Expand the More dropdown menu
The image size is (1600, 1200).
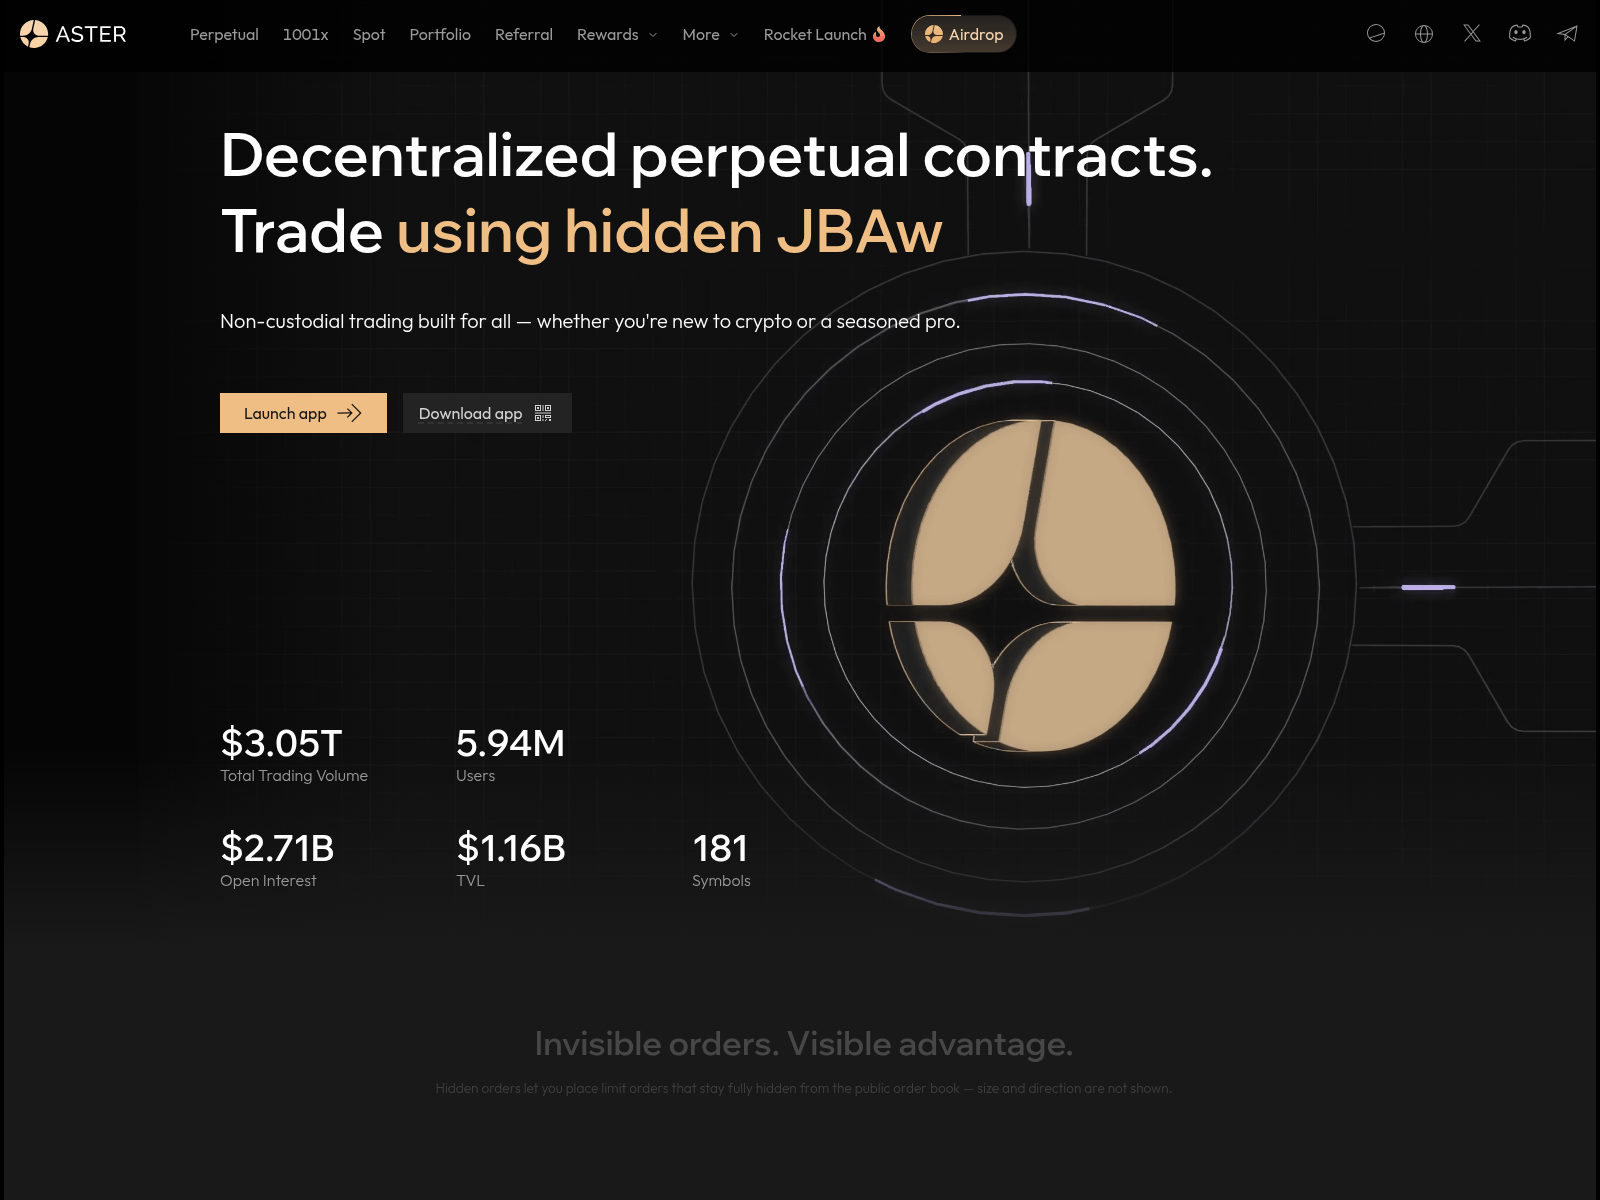[710, 34]
